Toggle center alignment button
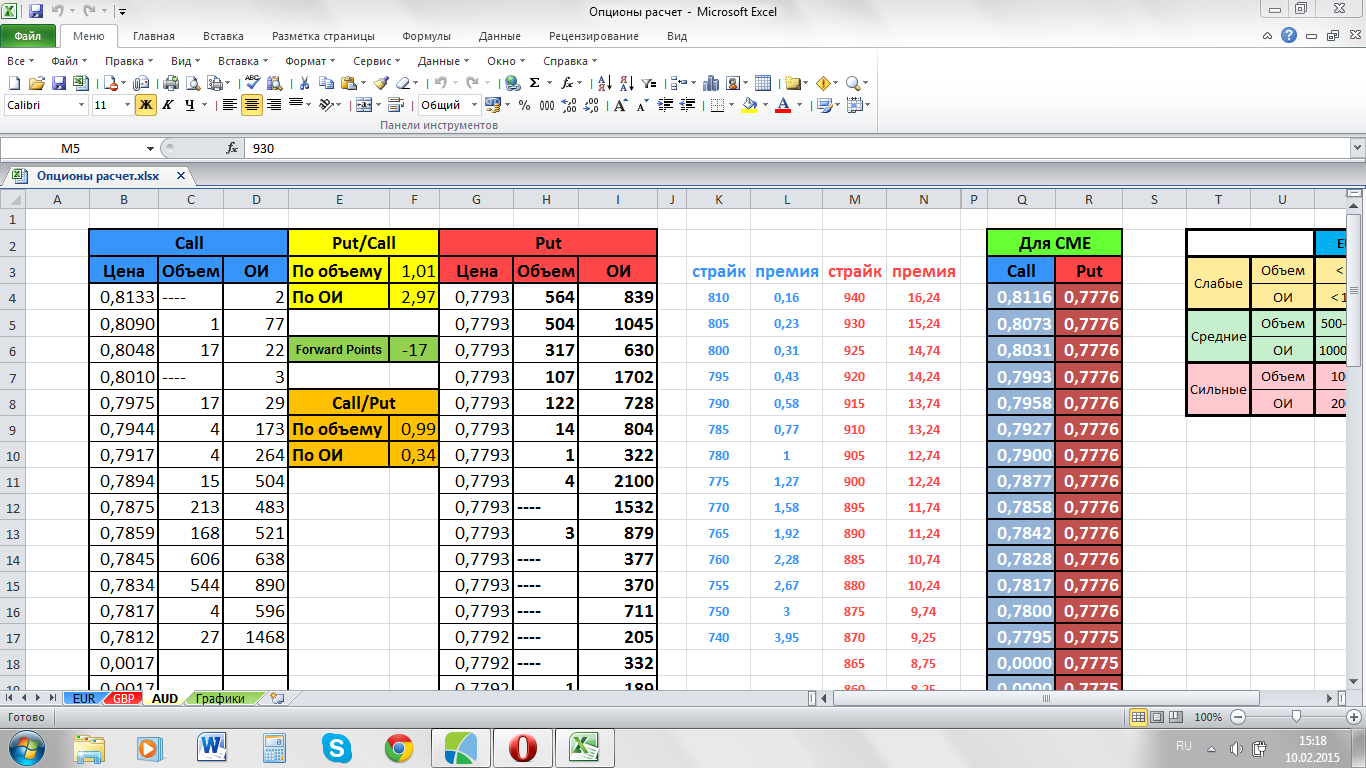 [x=252, y=105]
